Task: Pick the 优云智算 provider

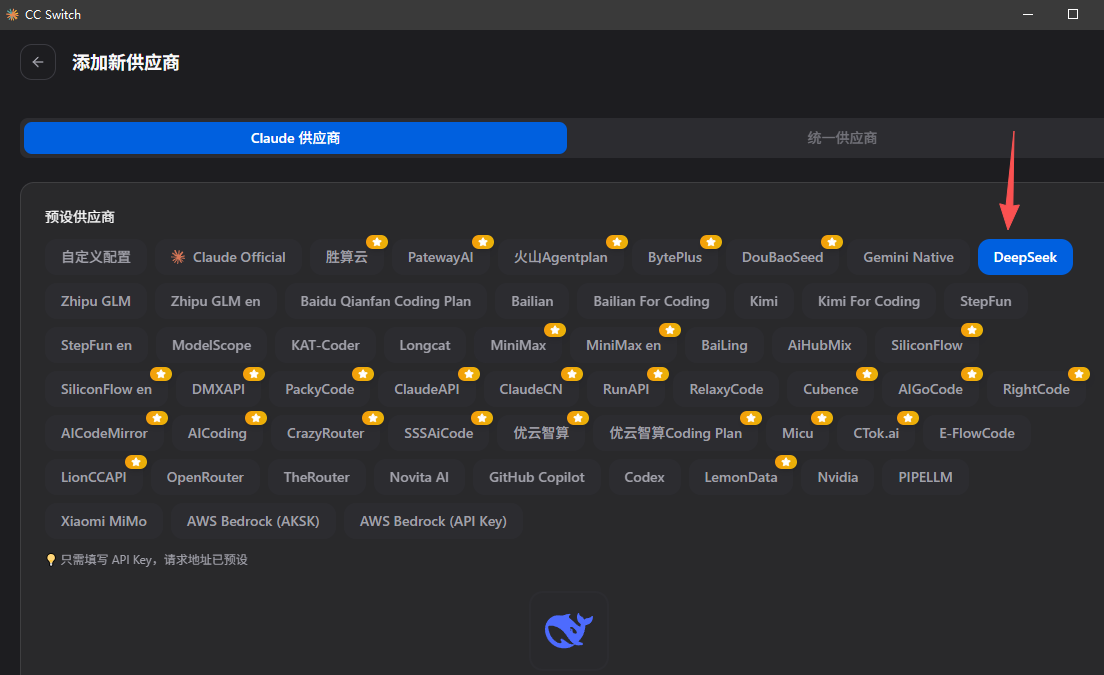Action: click(x=541, y=433)
